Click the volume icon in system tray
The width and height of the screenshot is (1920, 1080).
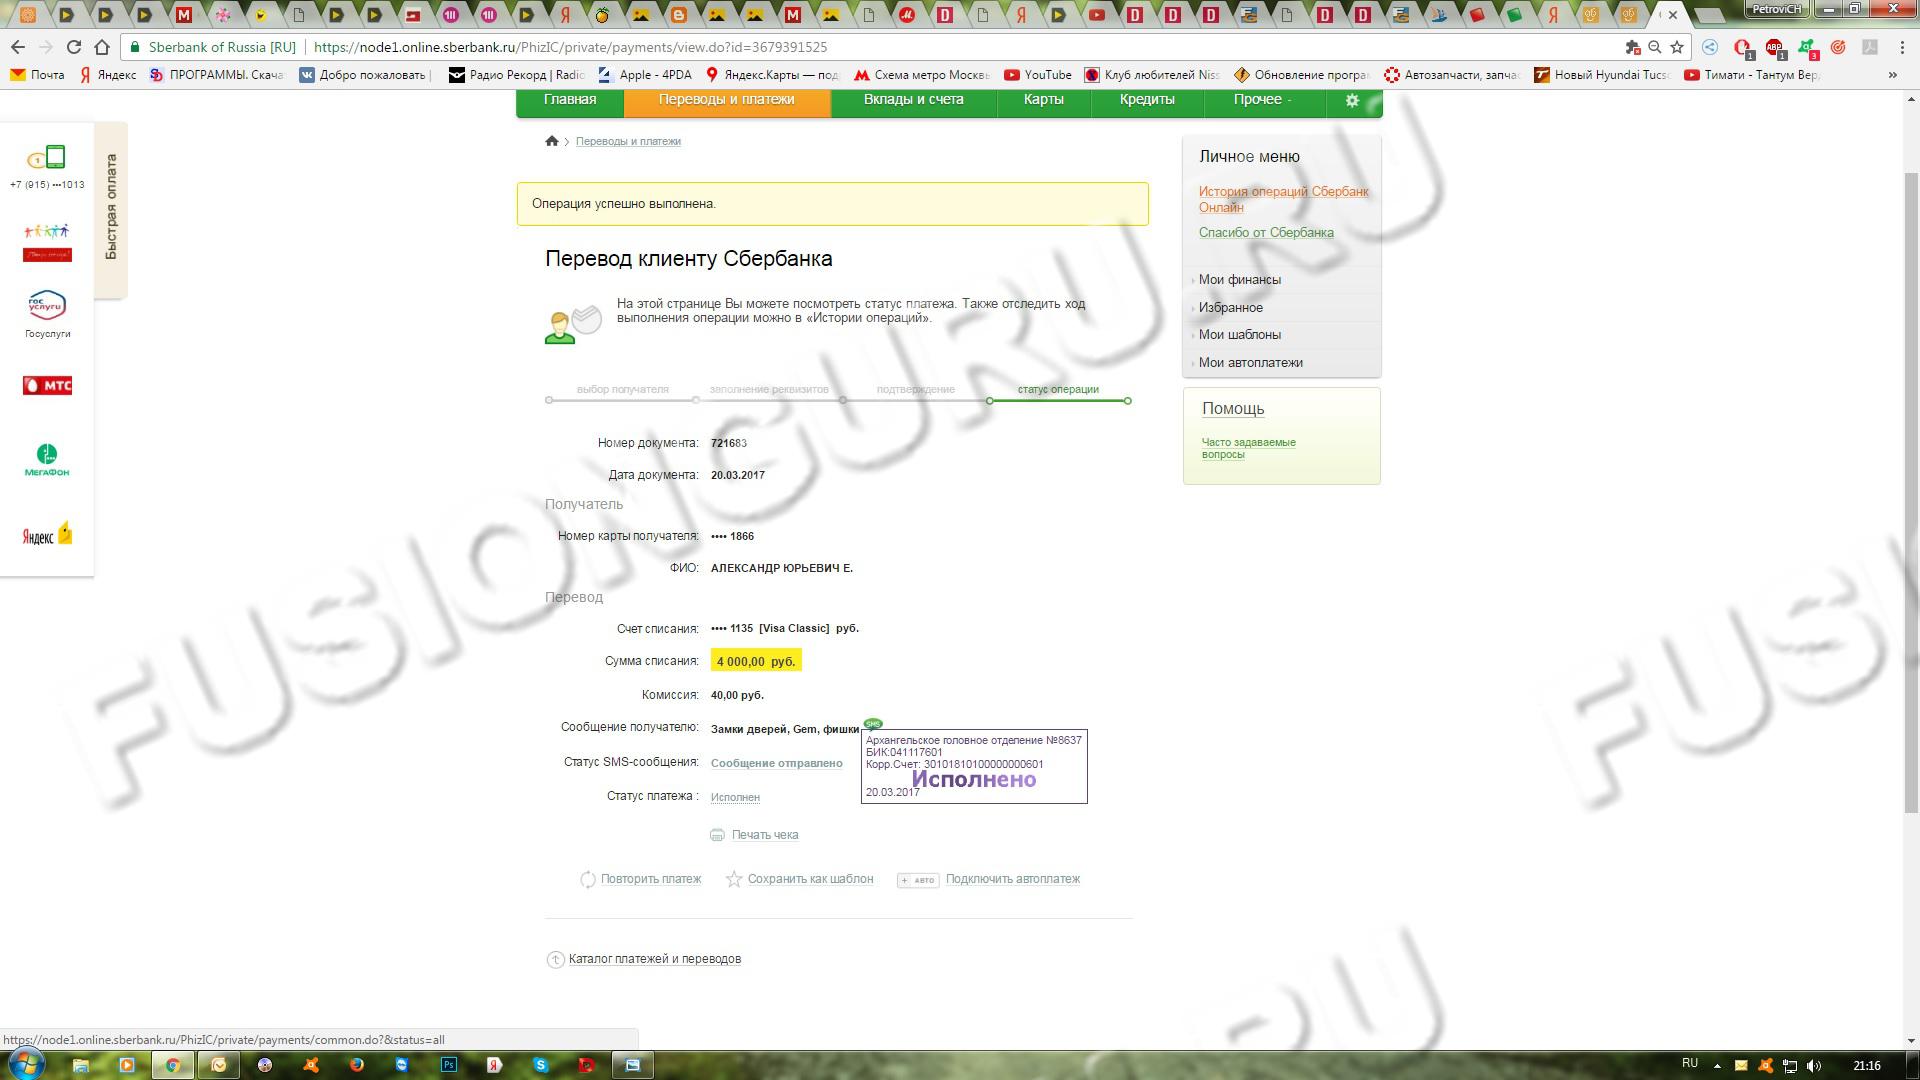point(1814,1066)
